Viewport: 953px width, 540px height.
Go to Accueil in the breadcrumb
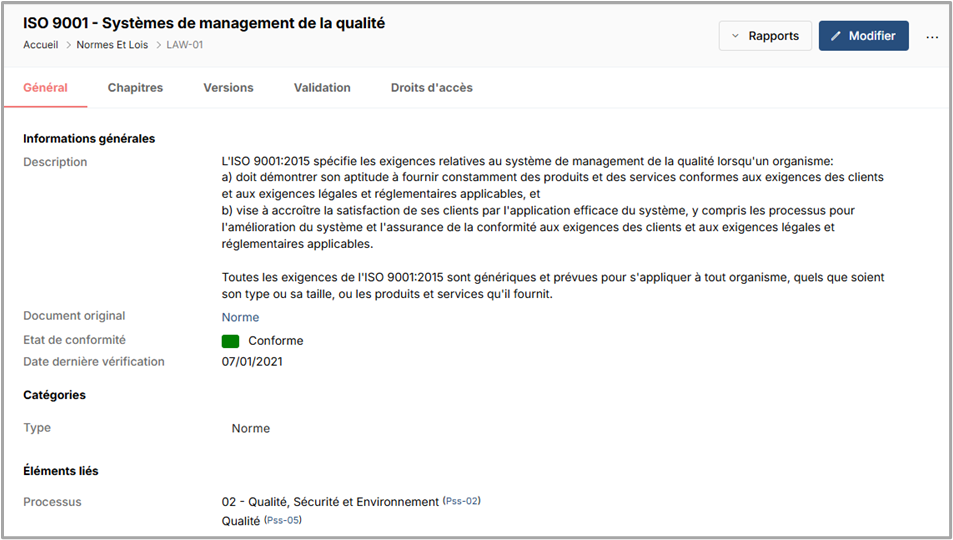click(41, 45)
